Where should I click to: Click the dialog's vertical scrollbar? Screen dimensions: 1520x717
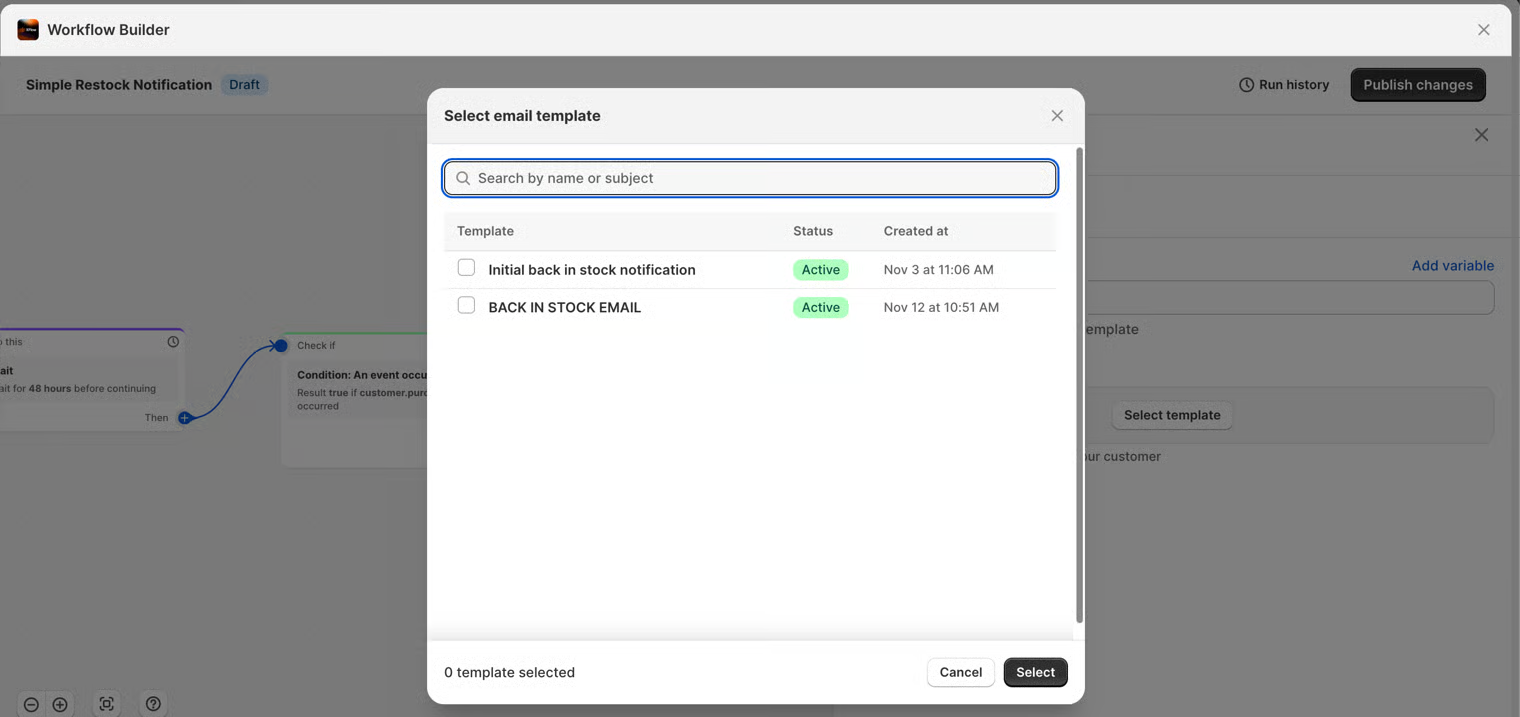click(1079, 385)
